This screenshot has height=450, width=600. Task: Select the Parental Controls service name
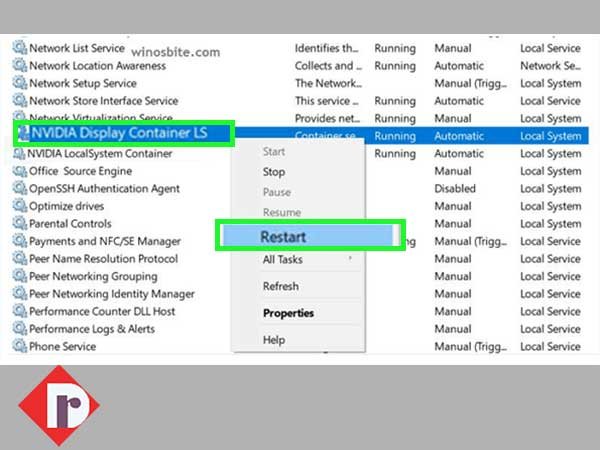(x=70, y=224)
